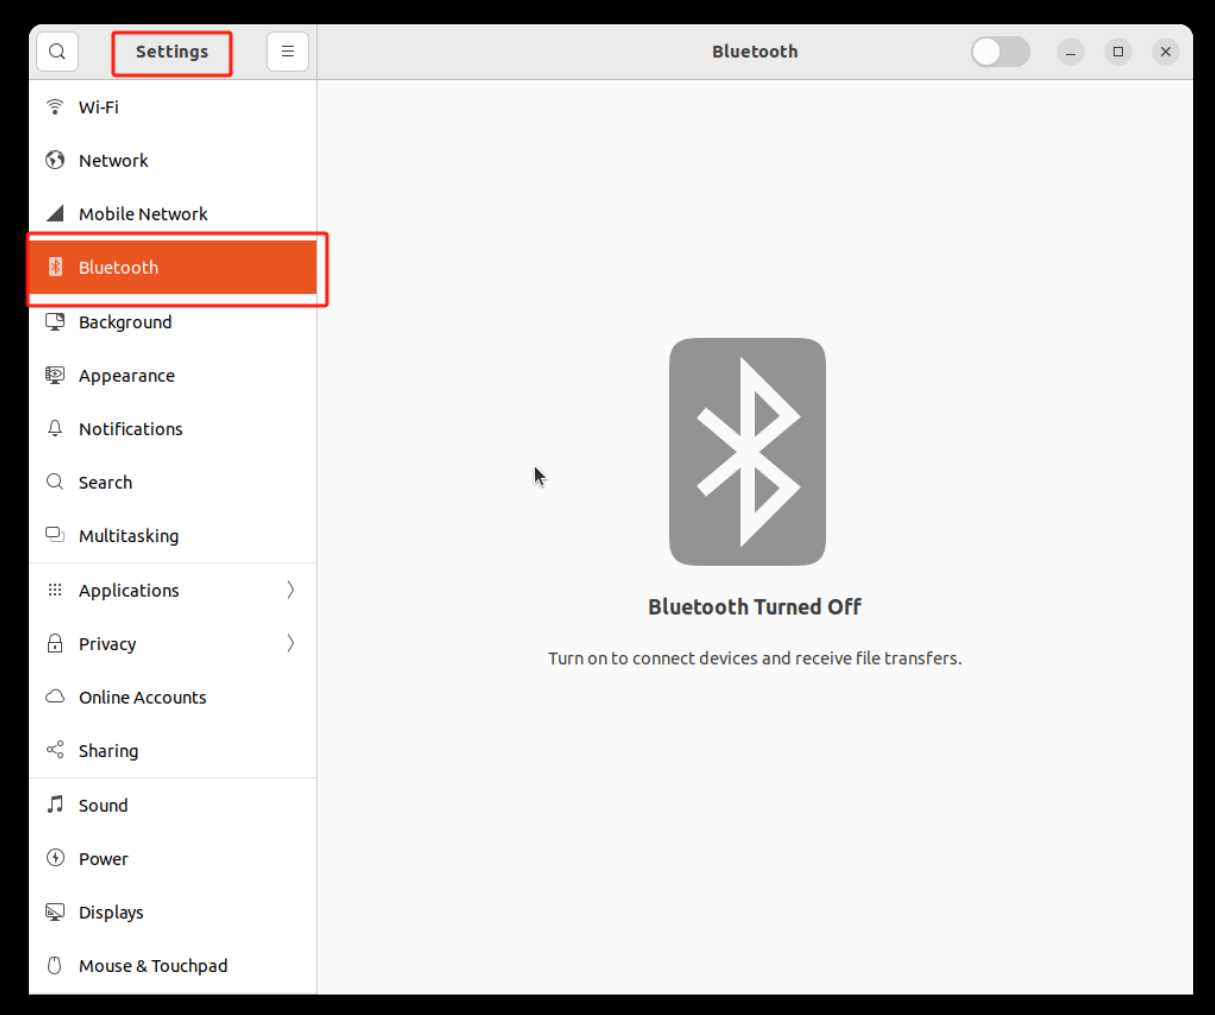Select the Mobile Network signal icon

pos(55,214)
